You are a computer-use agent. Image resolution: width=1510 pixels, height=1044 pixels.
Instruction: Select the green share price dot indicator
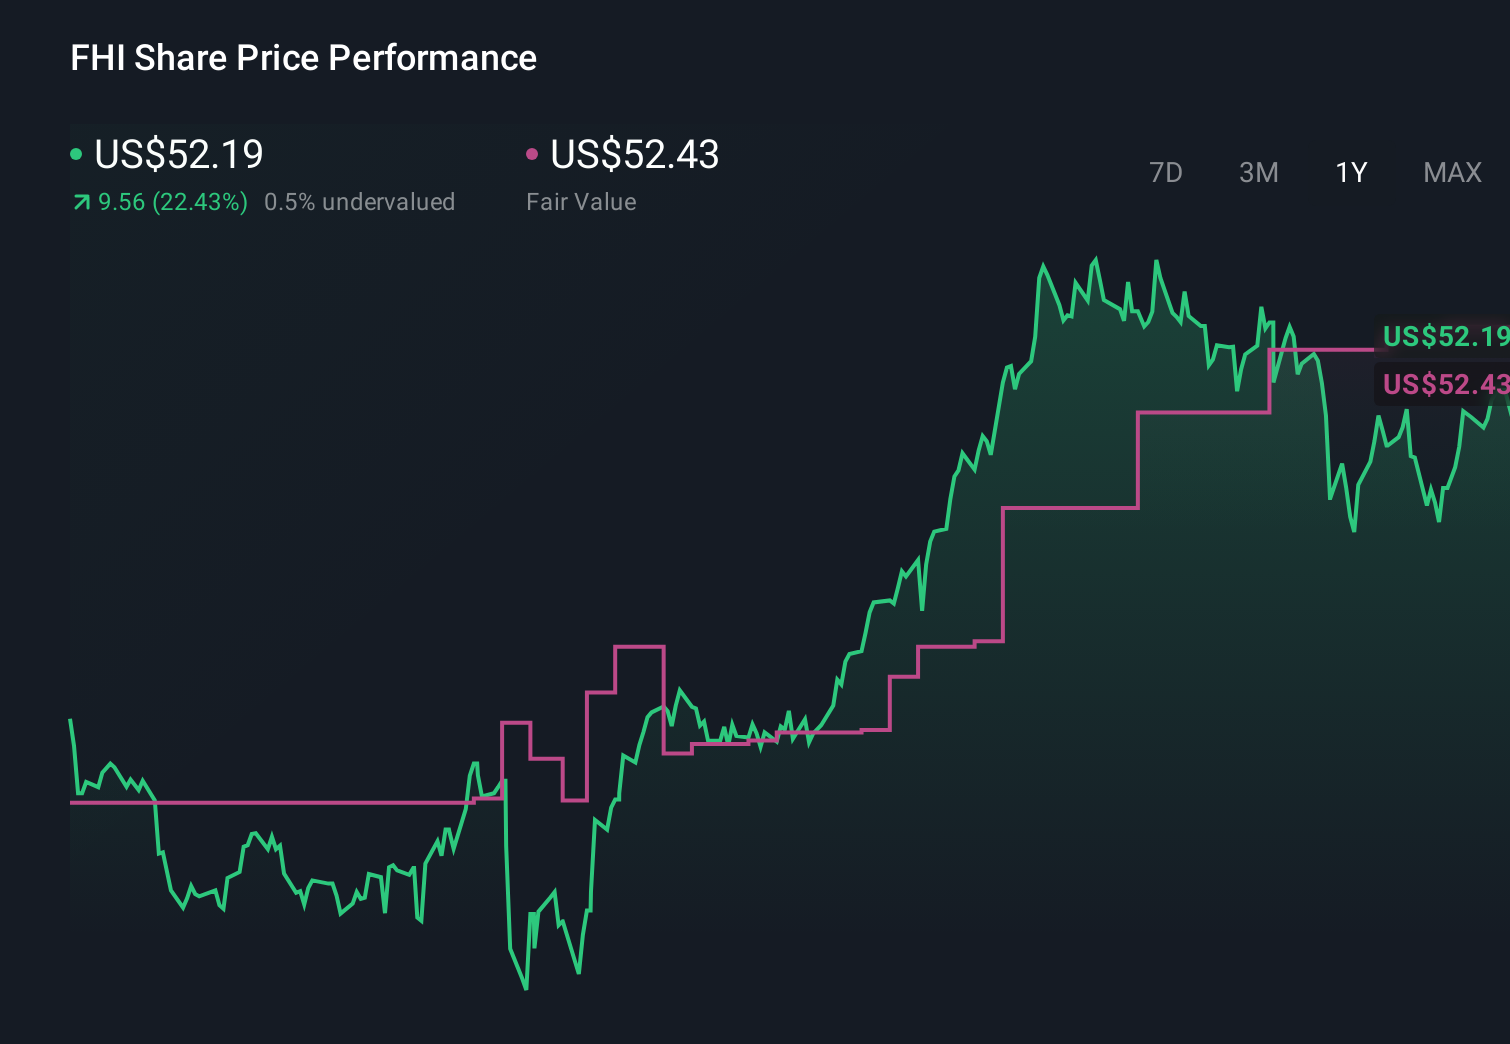tap(76, 153)
